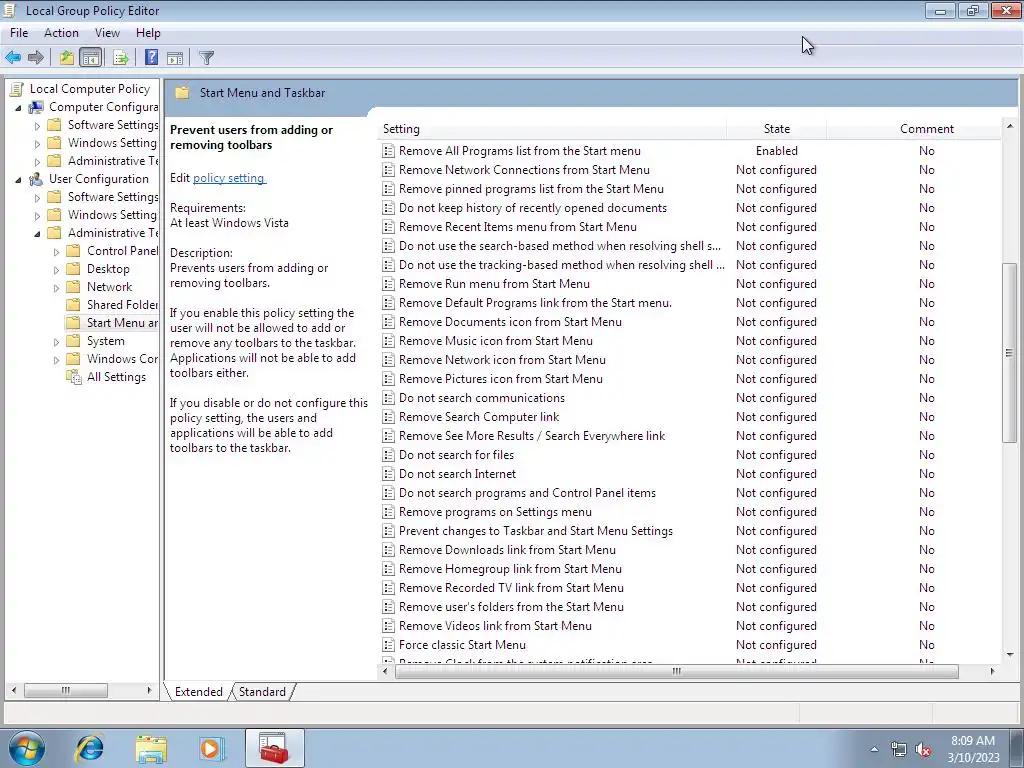The width and height of the screenshot is (1024, 768).
Task: Select Remove All Programs list from the Start menu
Action: [520, 151]
